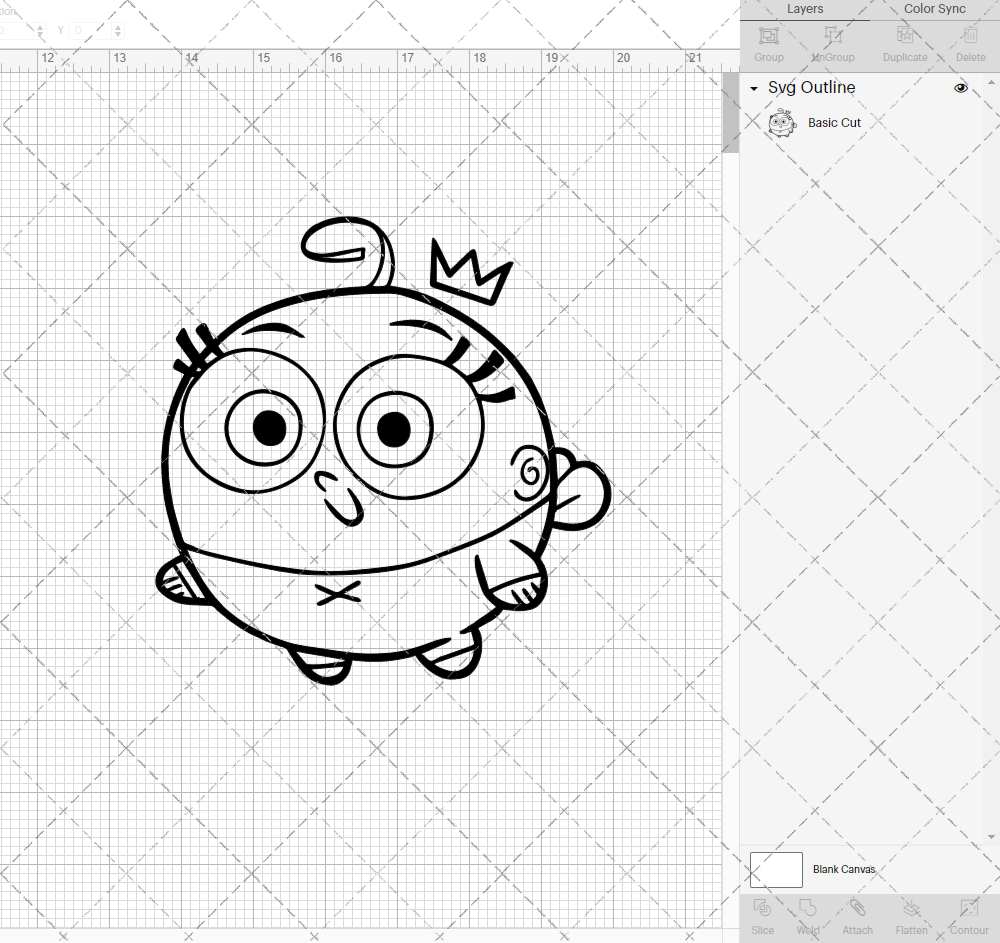This screenshot has width=1000, height=943.
Task: Select the character outline on canvas
Action: click(x=383, y=451)
